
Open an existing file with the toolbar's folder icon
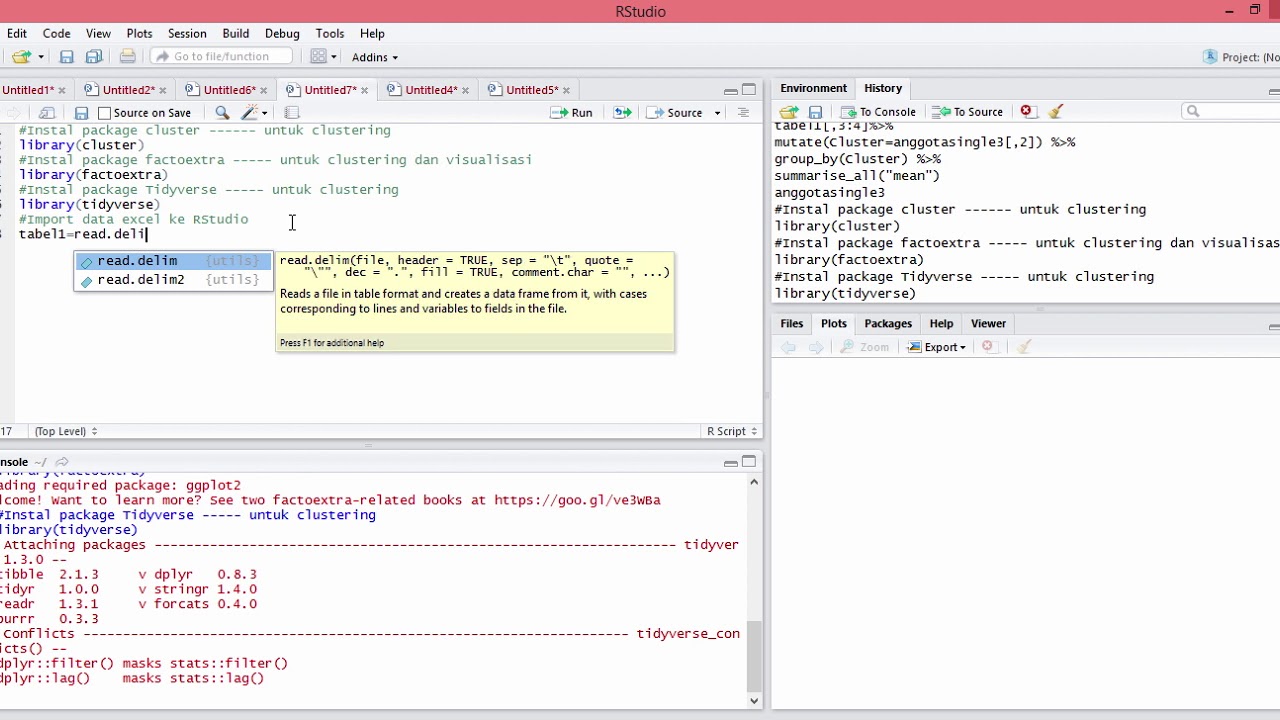coord(20,57)
